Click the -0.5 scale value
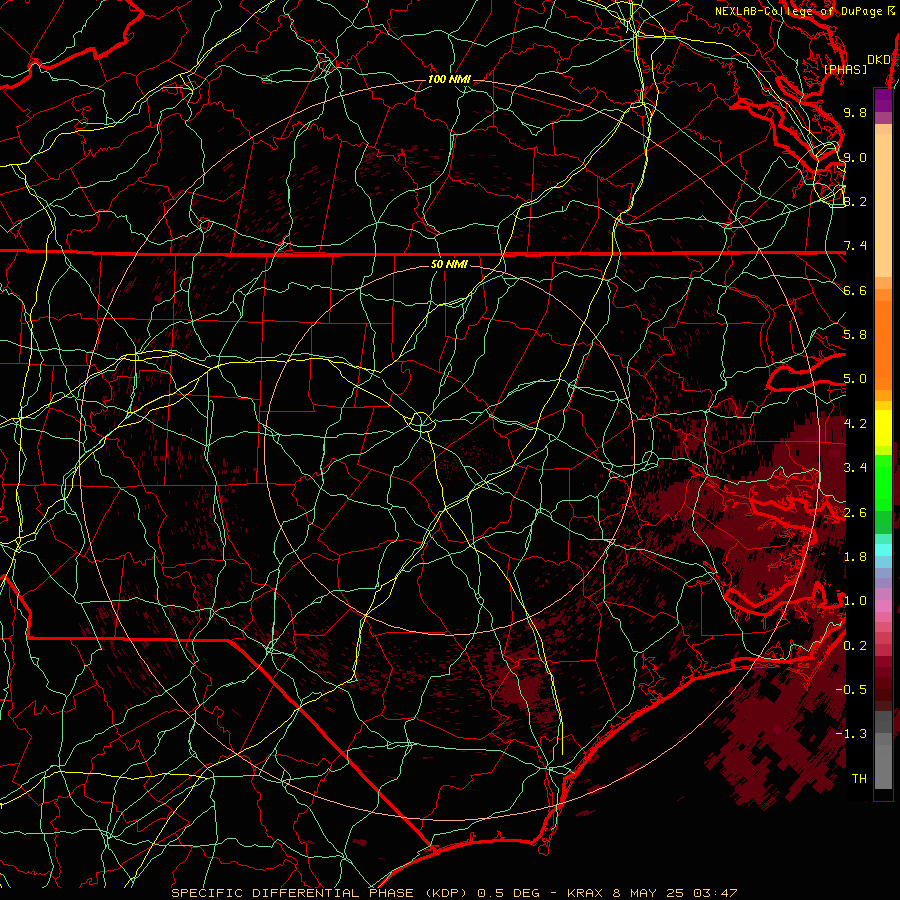This screenshot has width=900, height=900. [x=851, y=689]
